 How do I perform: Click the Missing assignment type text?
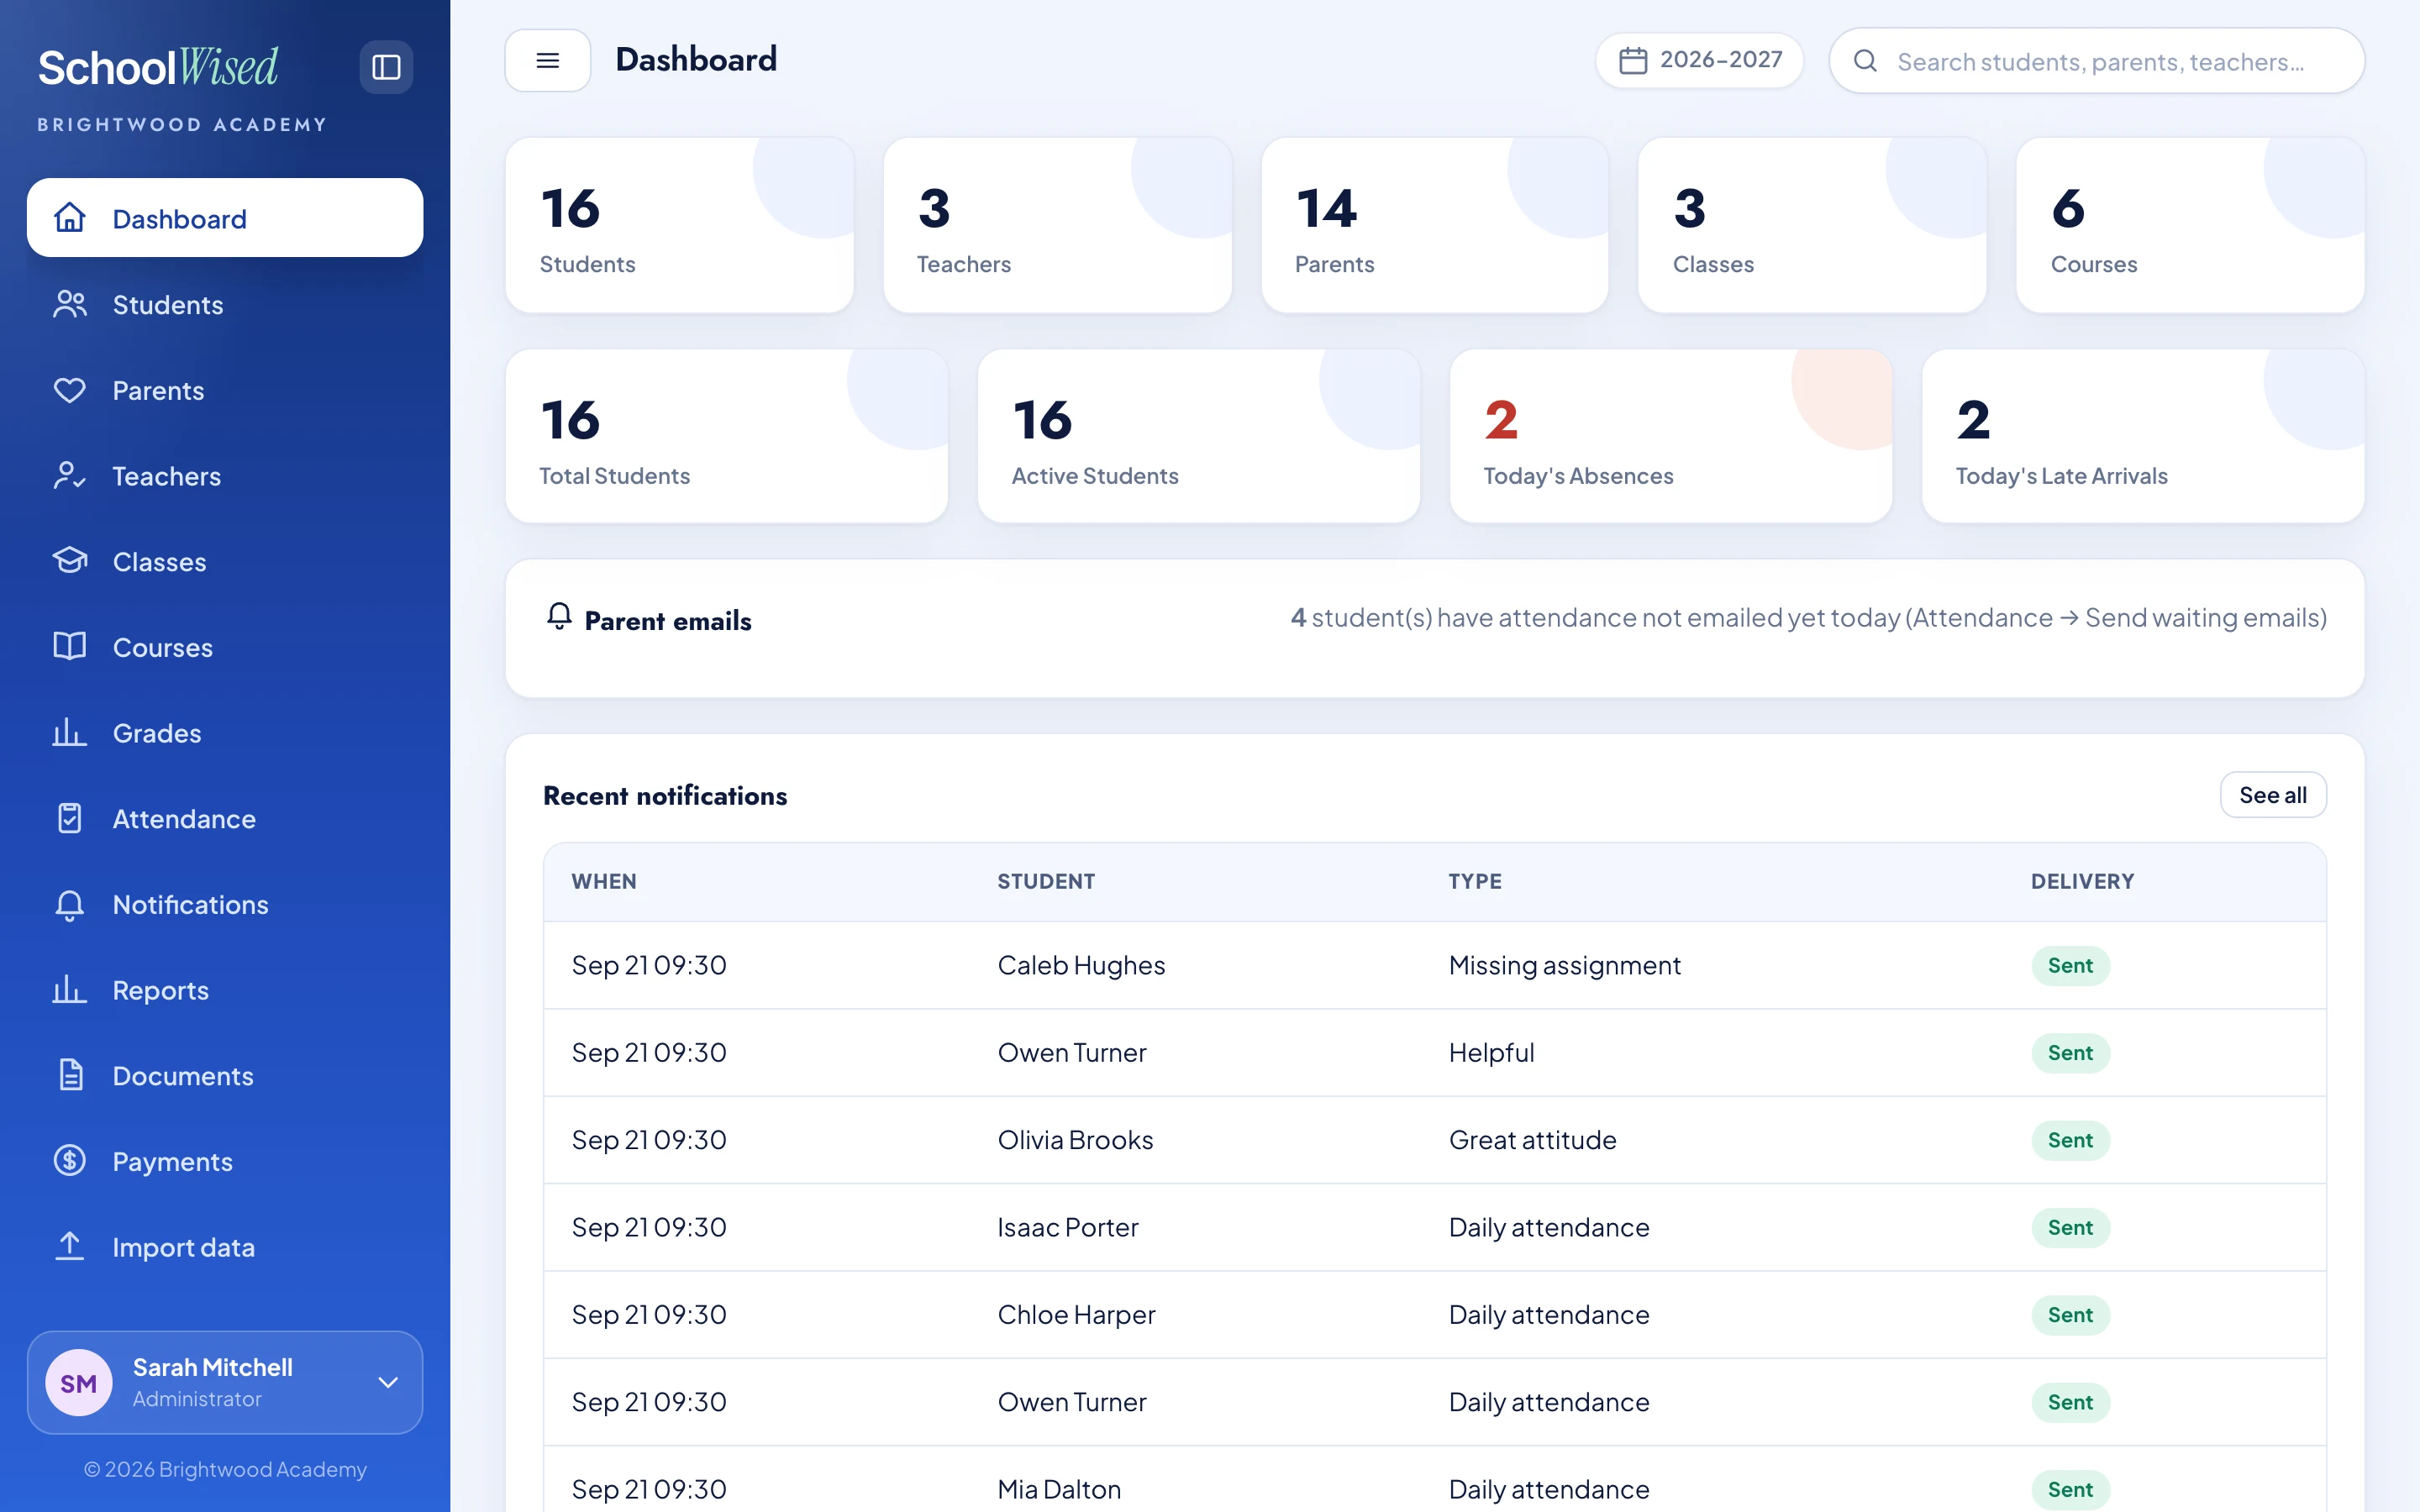pos(1564,965)
